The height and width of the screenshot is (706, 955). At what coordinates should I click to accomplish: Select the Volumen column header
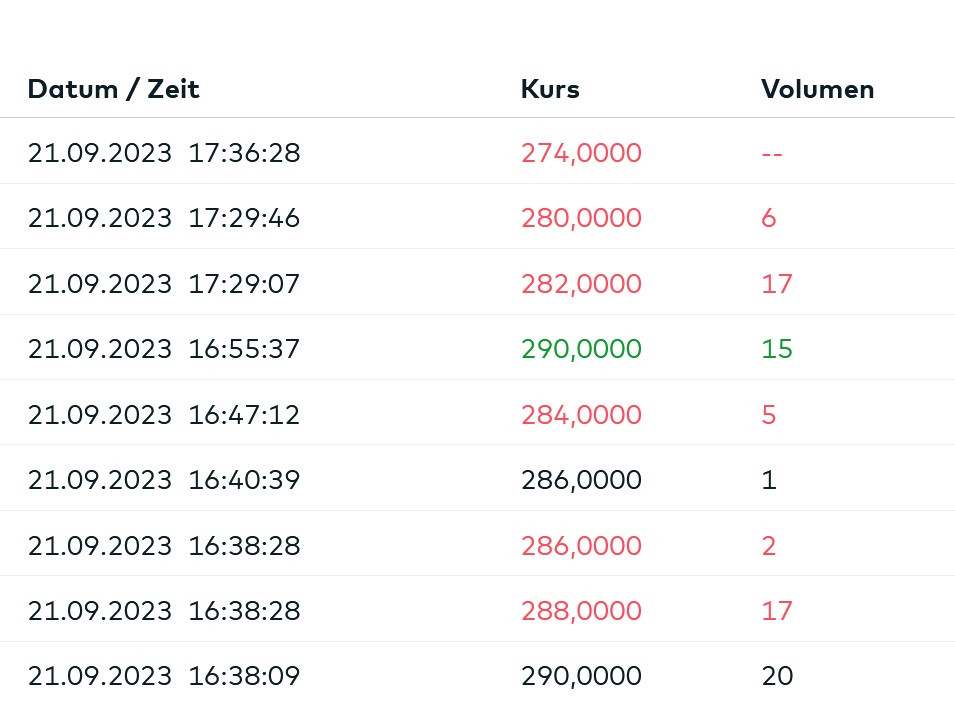pos(817,89)
